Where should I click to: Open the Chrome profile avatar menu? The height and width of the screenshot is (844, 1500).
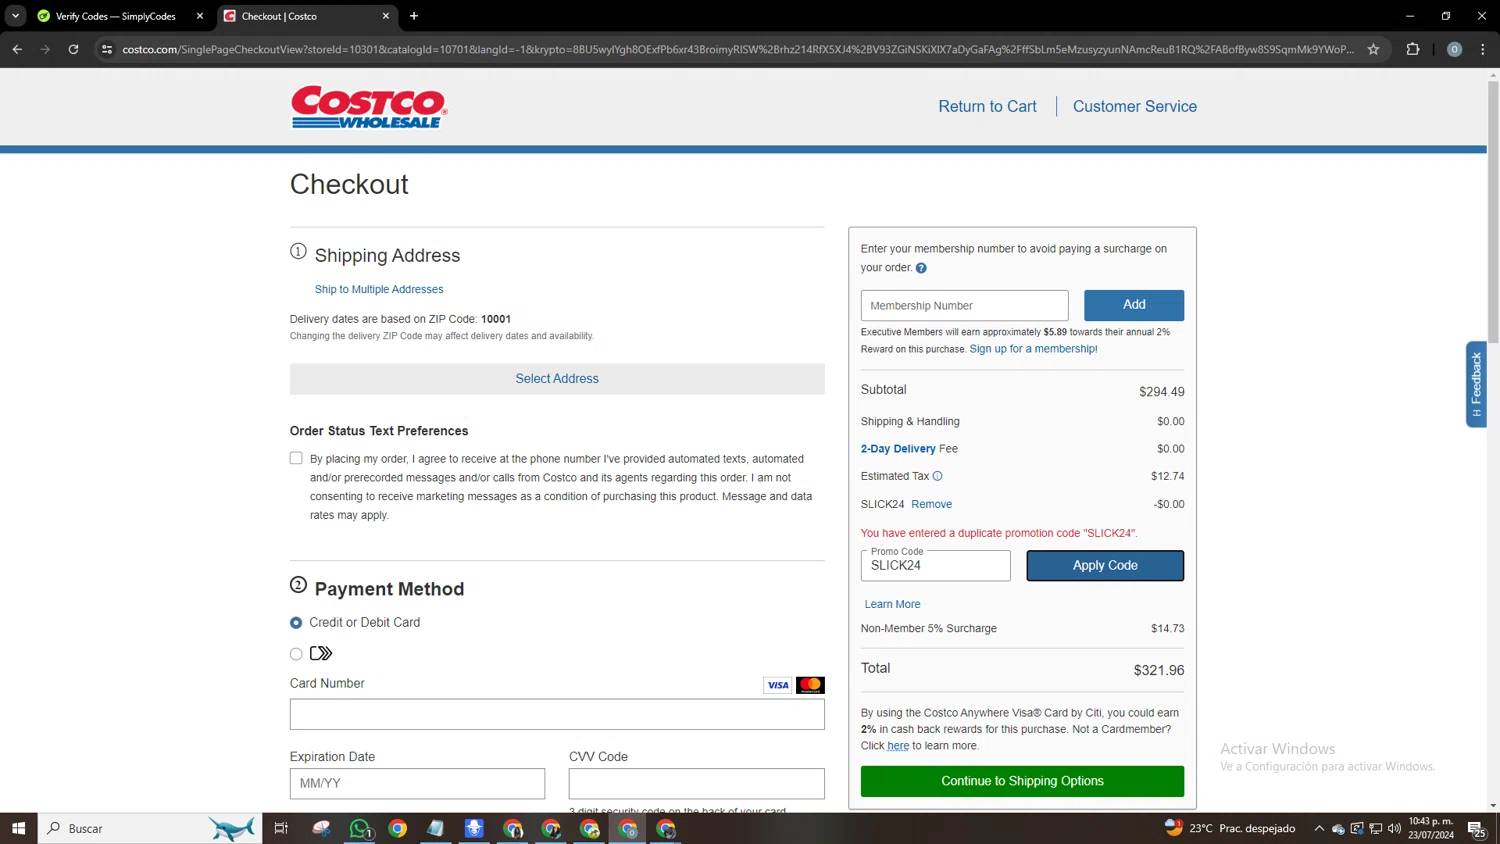[x=1454, y=49]
